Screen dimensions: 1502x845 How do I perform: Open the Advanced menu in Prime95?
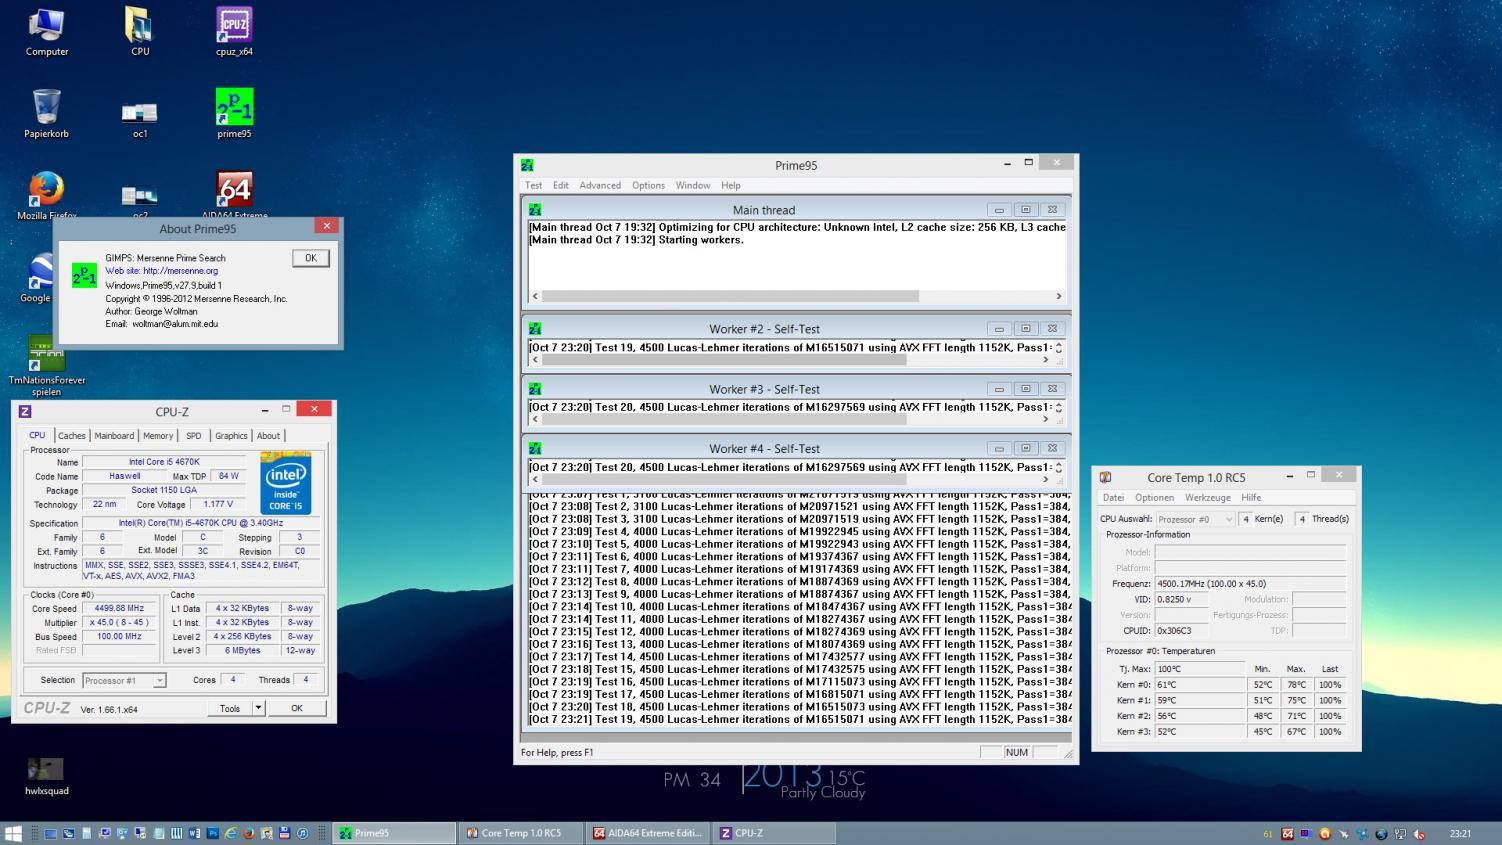(x=600, y=185)
